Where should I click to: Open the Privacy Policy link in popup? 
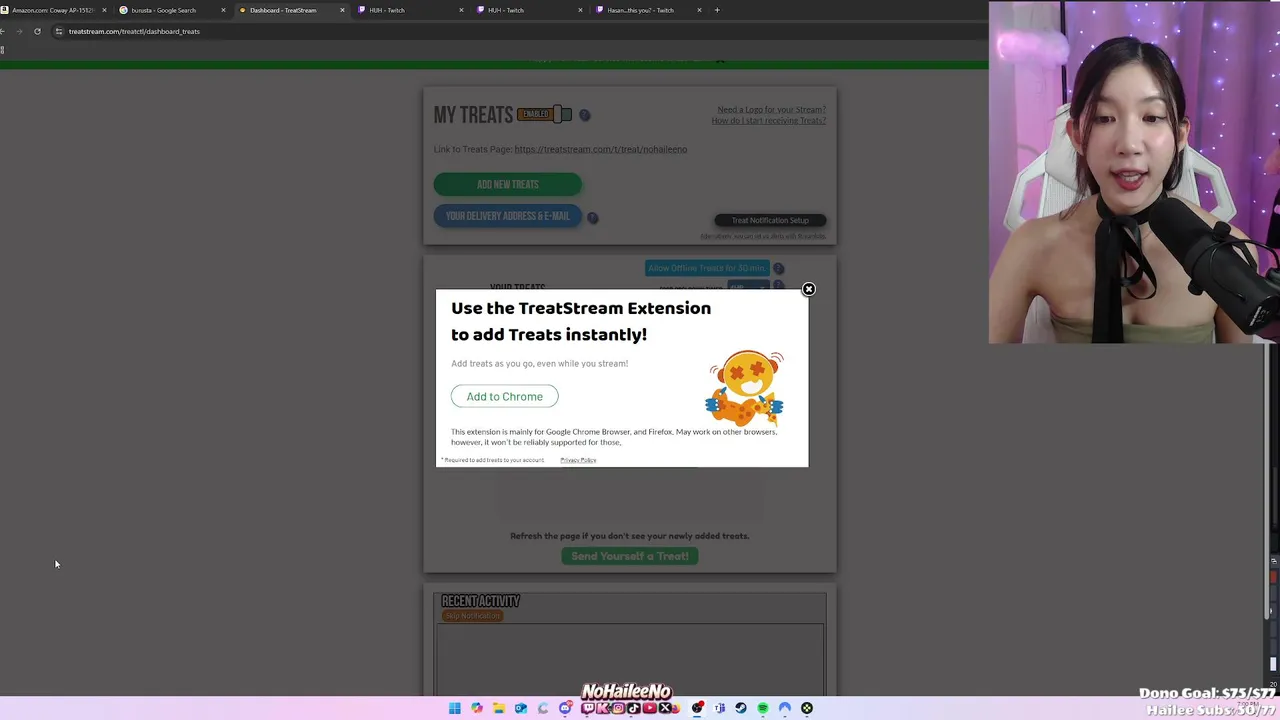click(x=578, y=460)
